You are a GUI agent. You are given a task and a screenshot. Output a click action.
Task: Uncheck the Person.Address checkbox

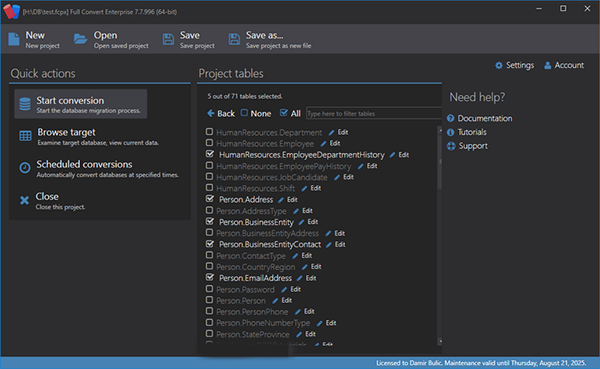(209, 199)
